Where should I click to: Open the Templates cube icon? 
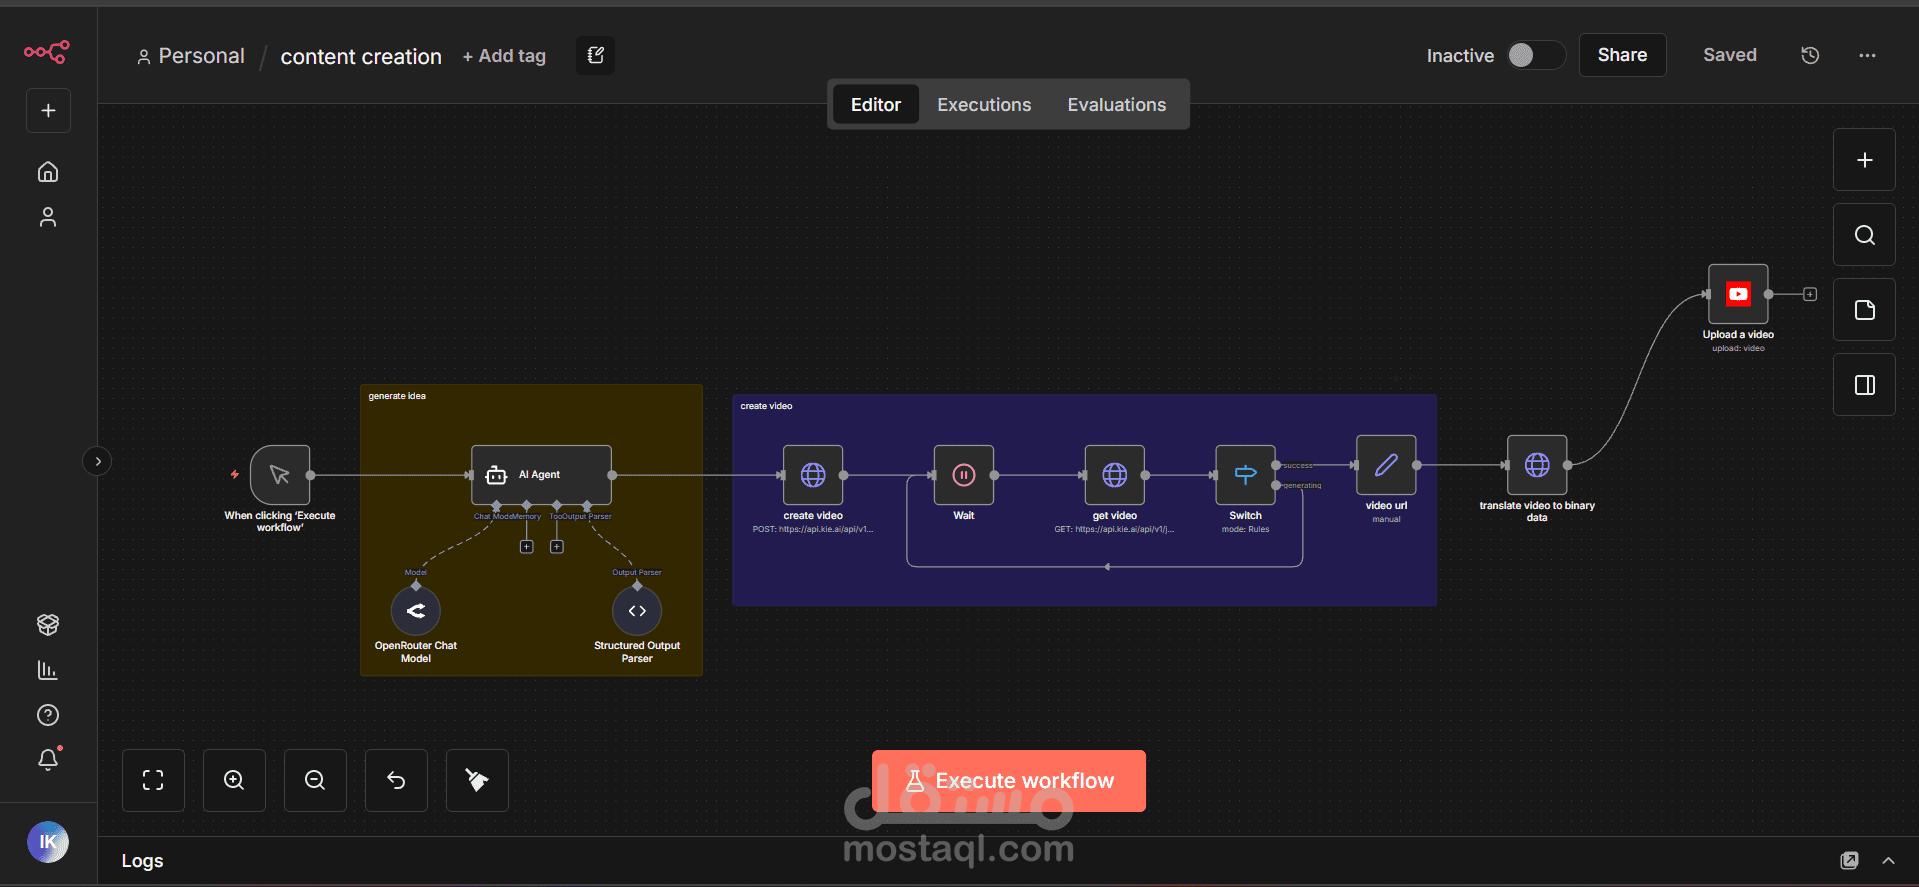pyautogui.click(x=48, y=625)
